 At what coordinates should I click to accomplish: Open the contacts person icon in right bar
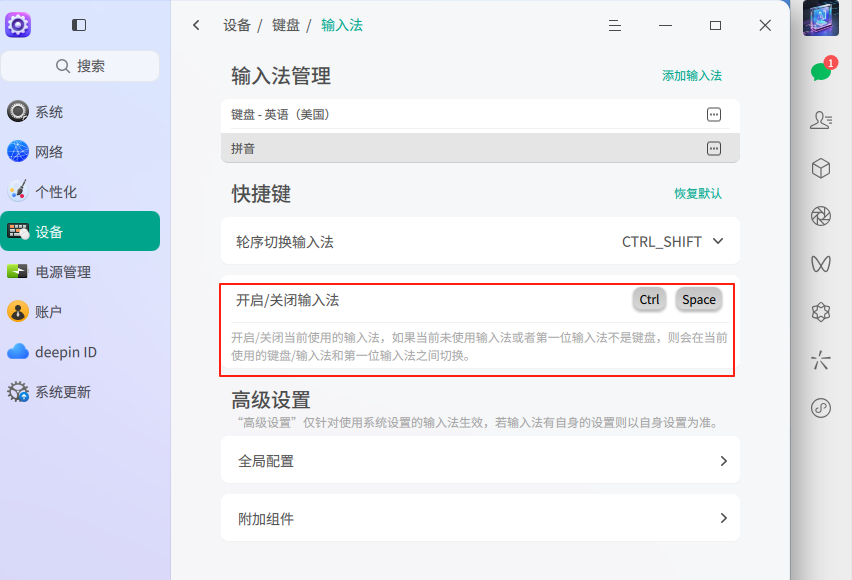(x=820, y=120)
